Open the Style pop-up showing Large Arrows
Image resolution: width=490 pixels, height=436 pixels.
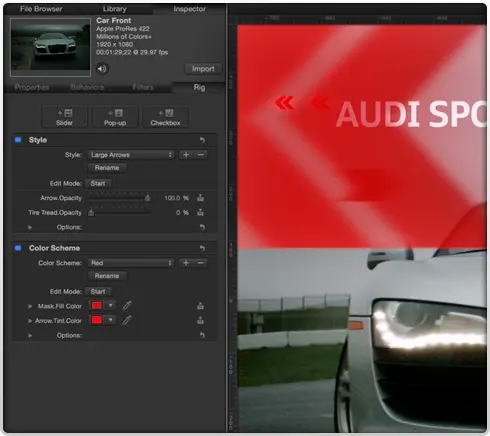coord(131,155)
